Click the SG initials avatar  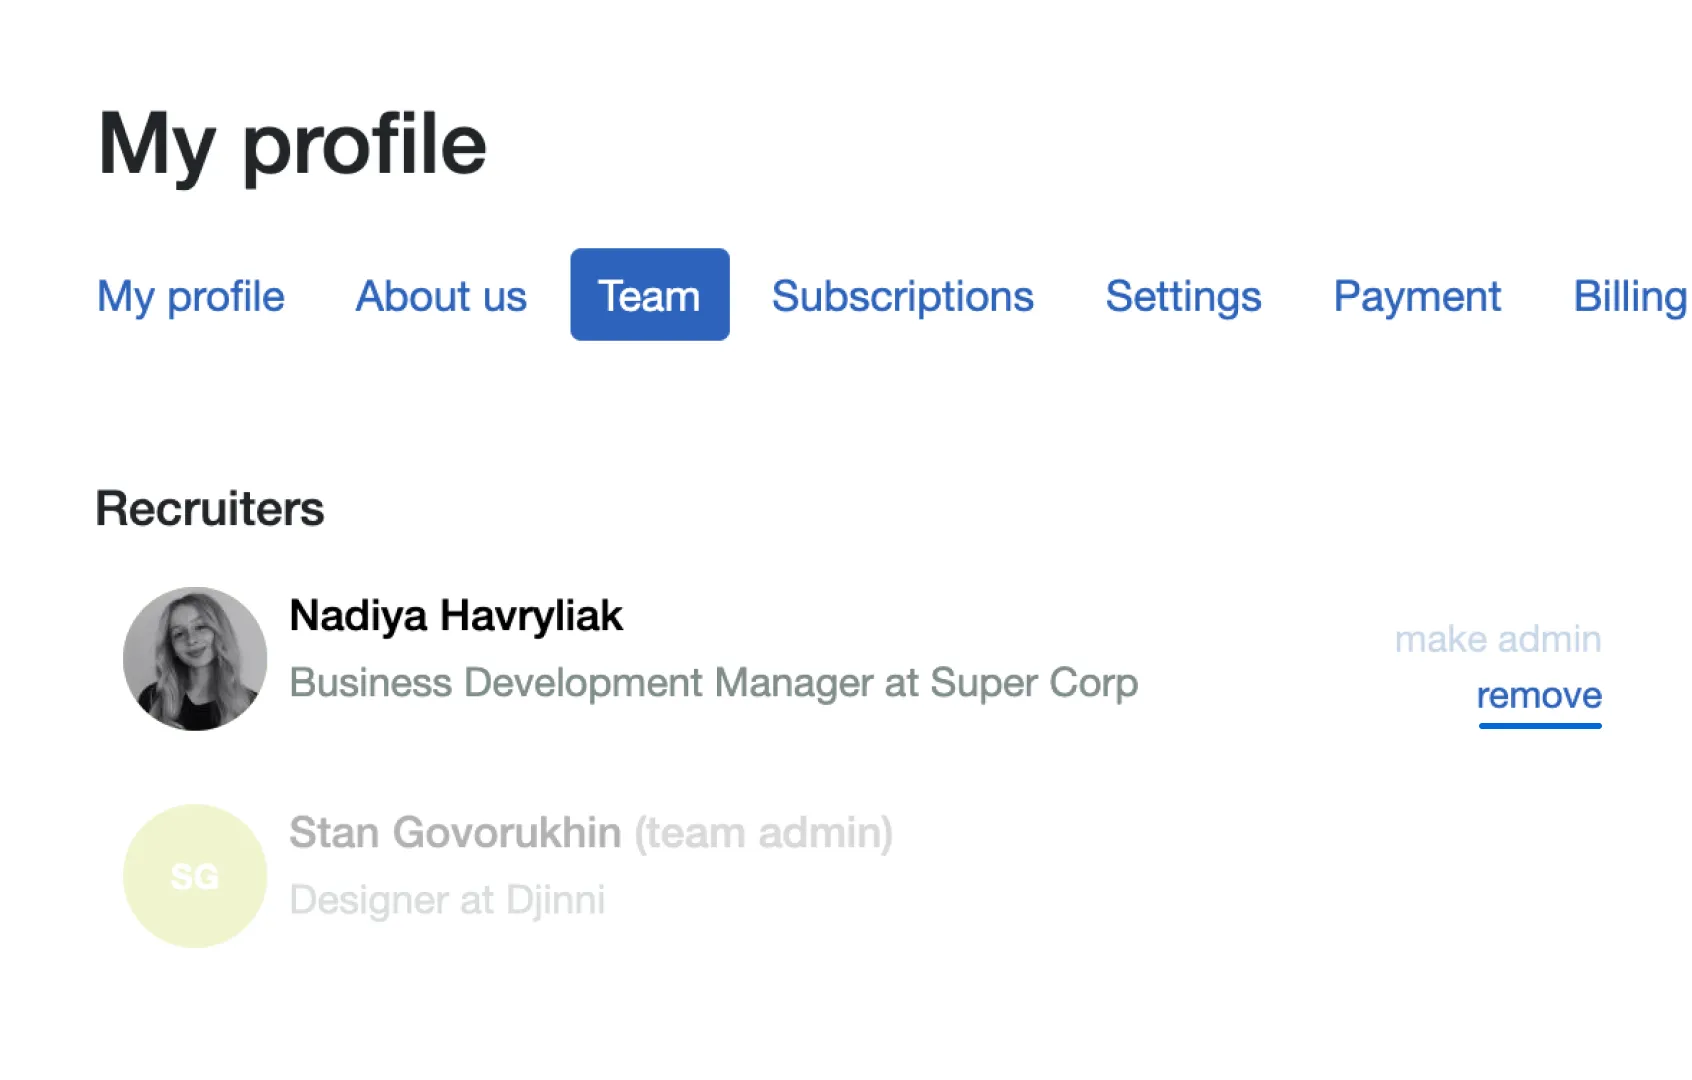tap(195, 876)
